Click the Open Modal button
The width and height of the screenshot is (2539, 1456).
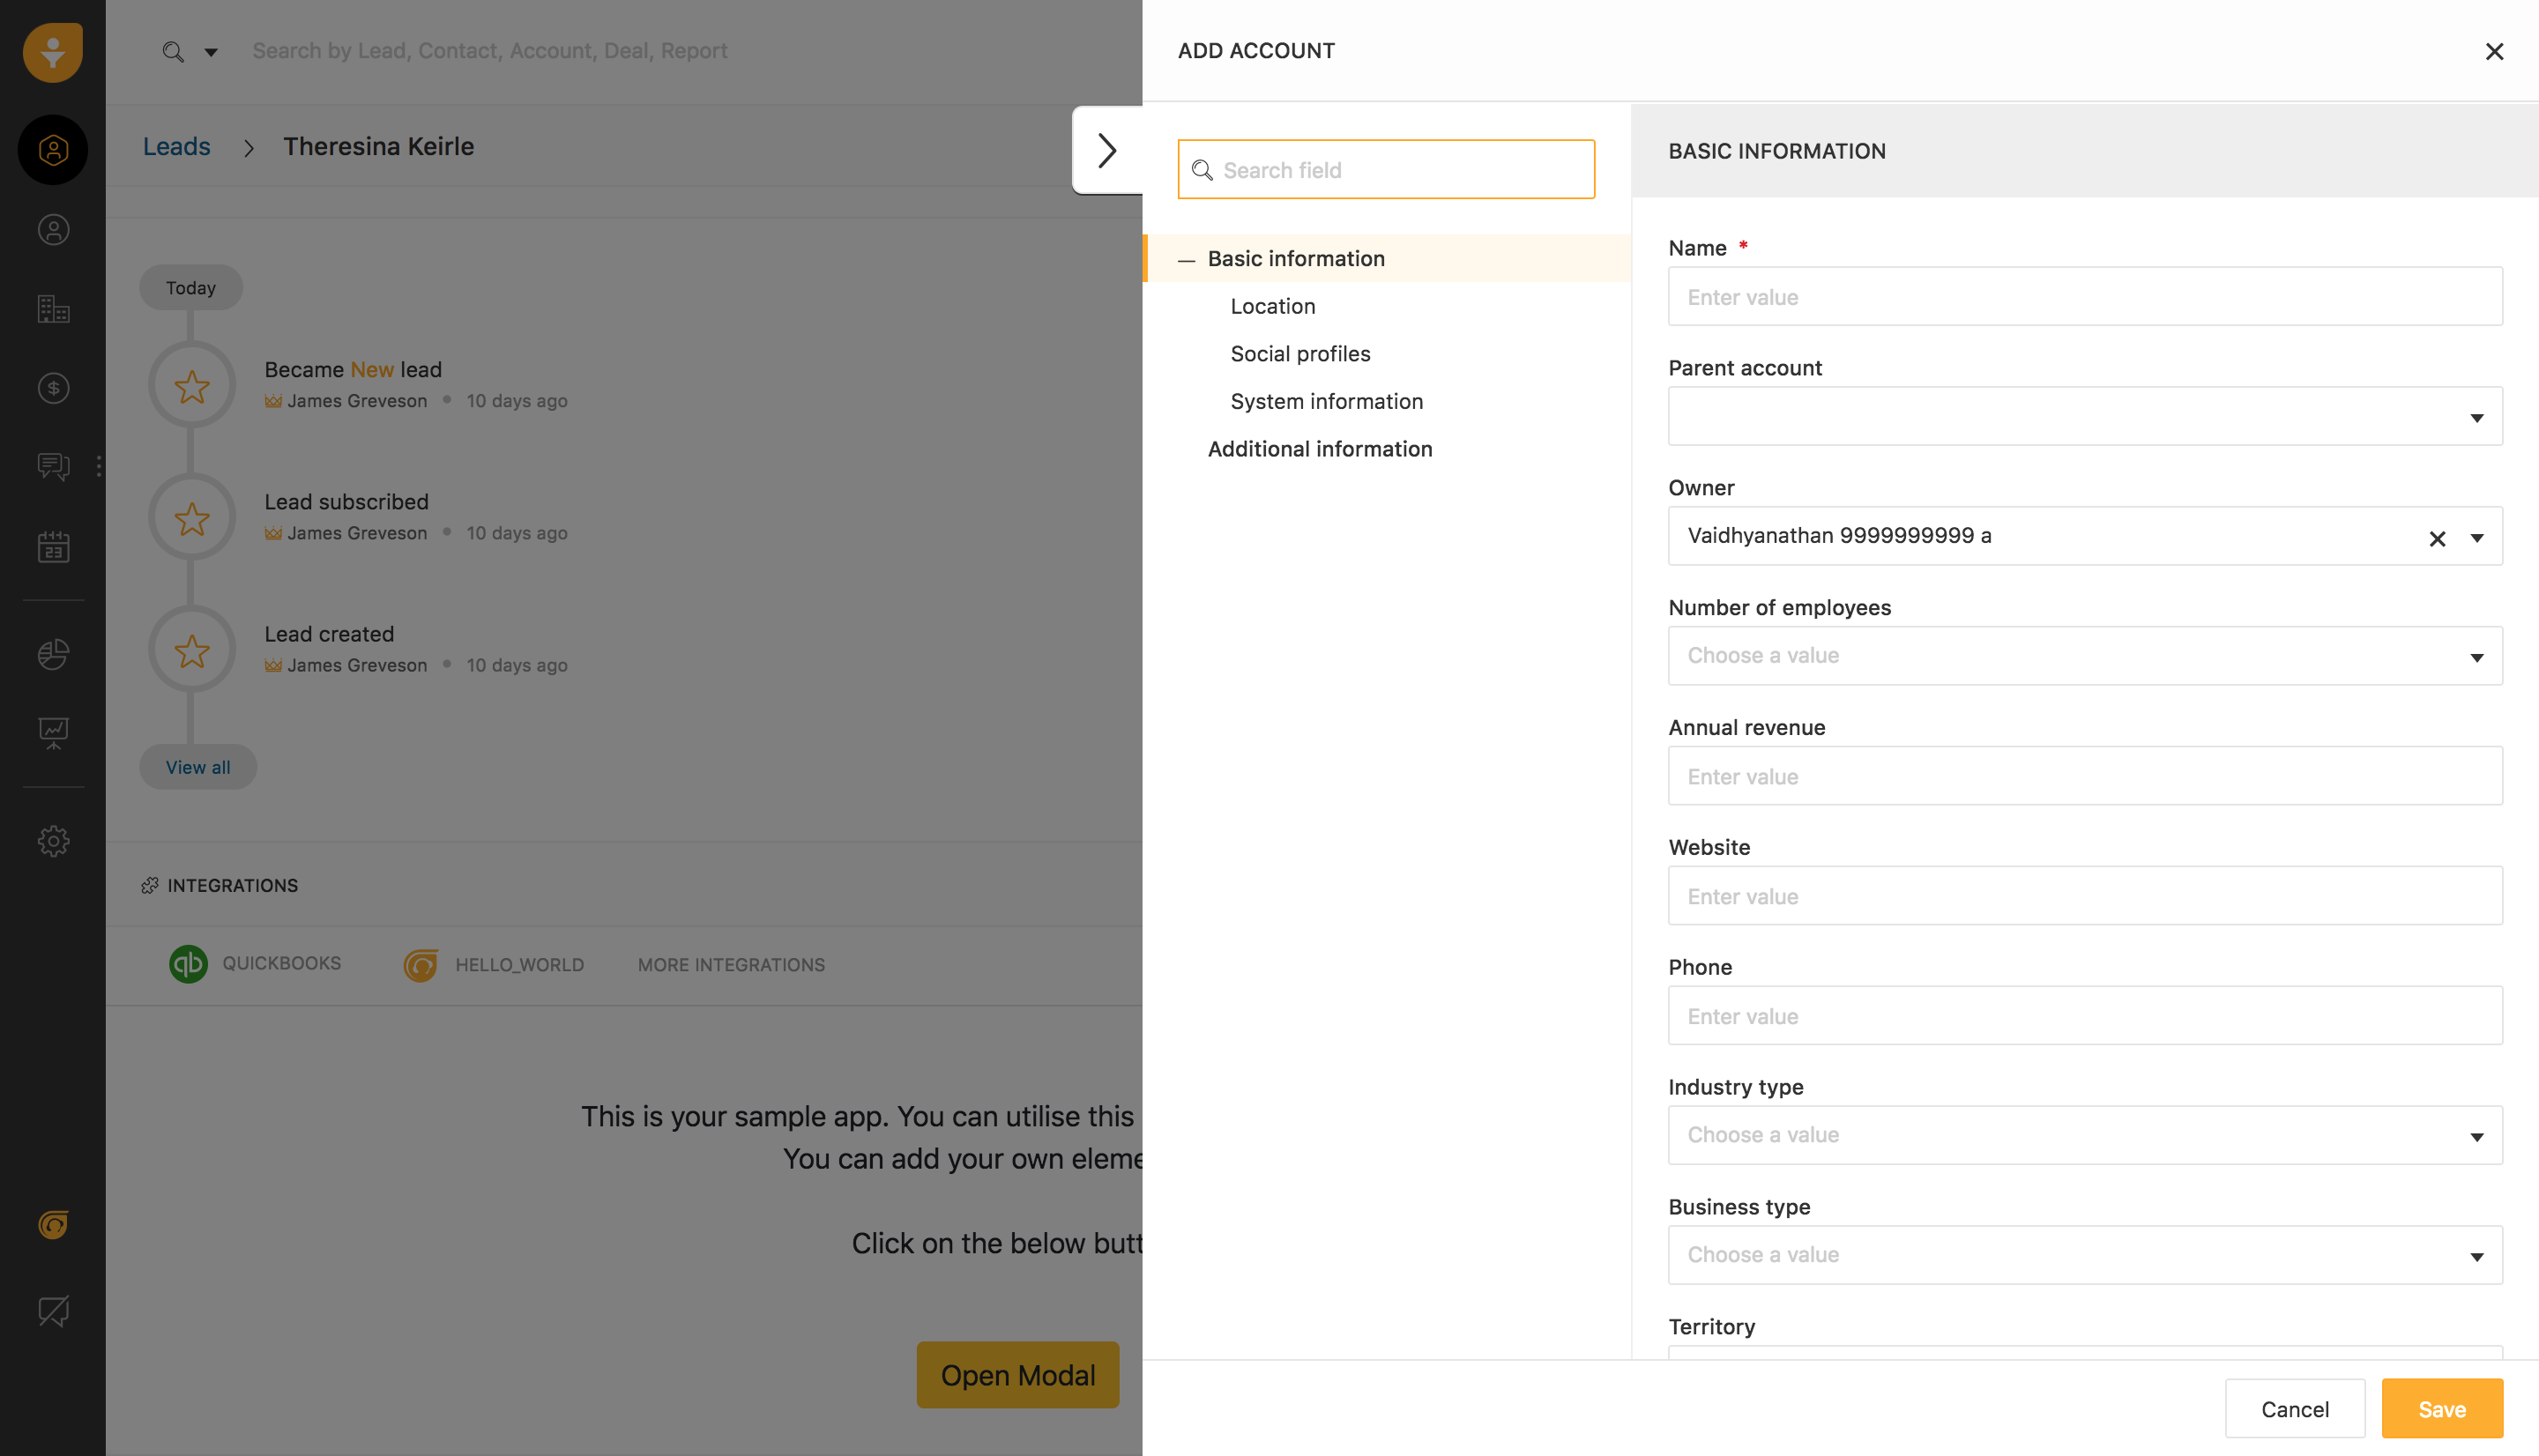[x=1017, y=1375]
